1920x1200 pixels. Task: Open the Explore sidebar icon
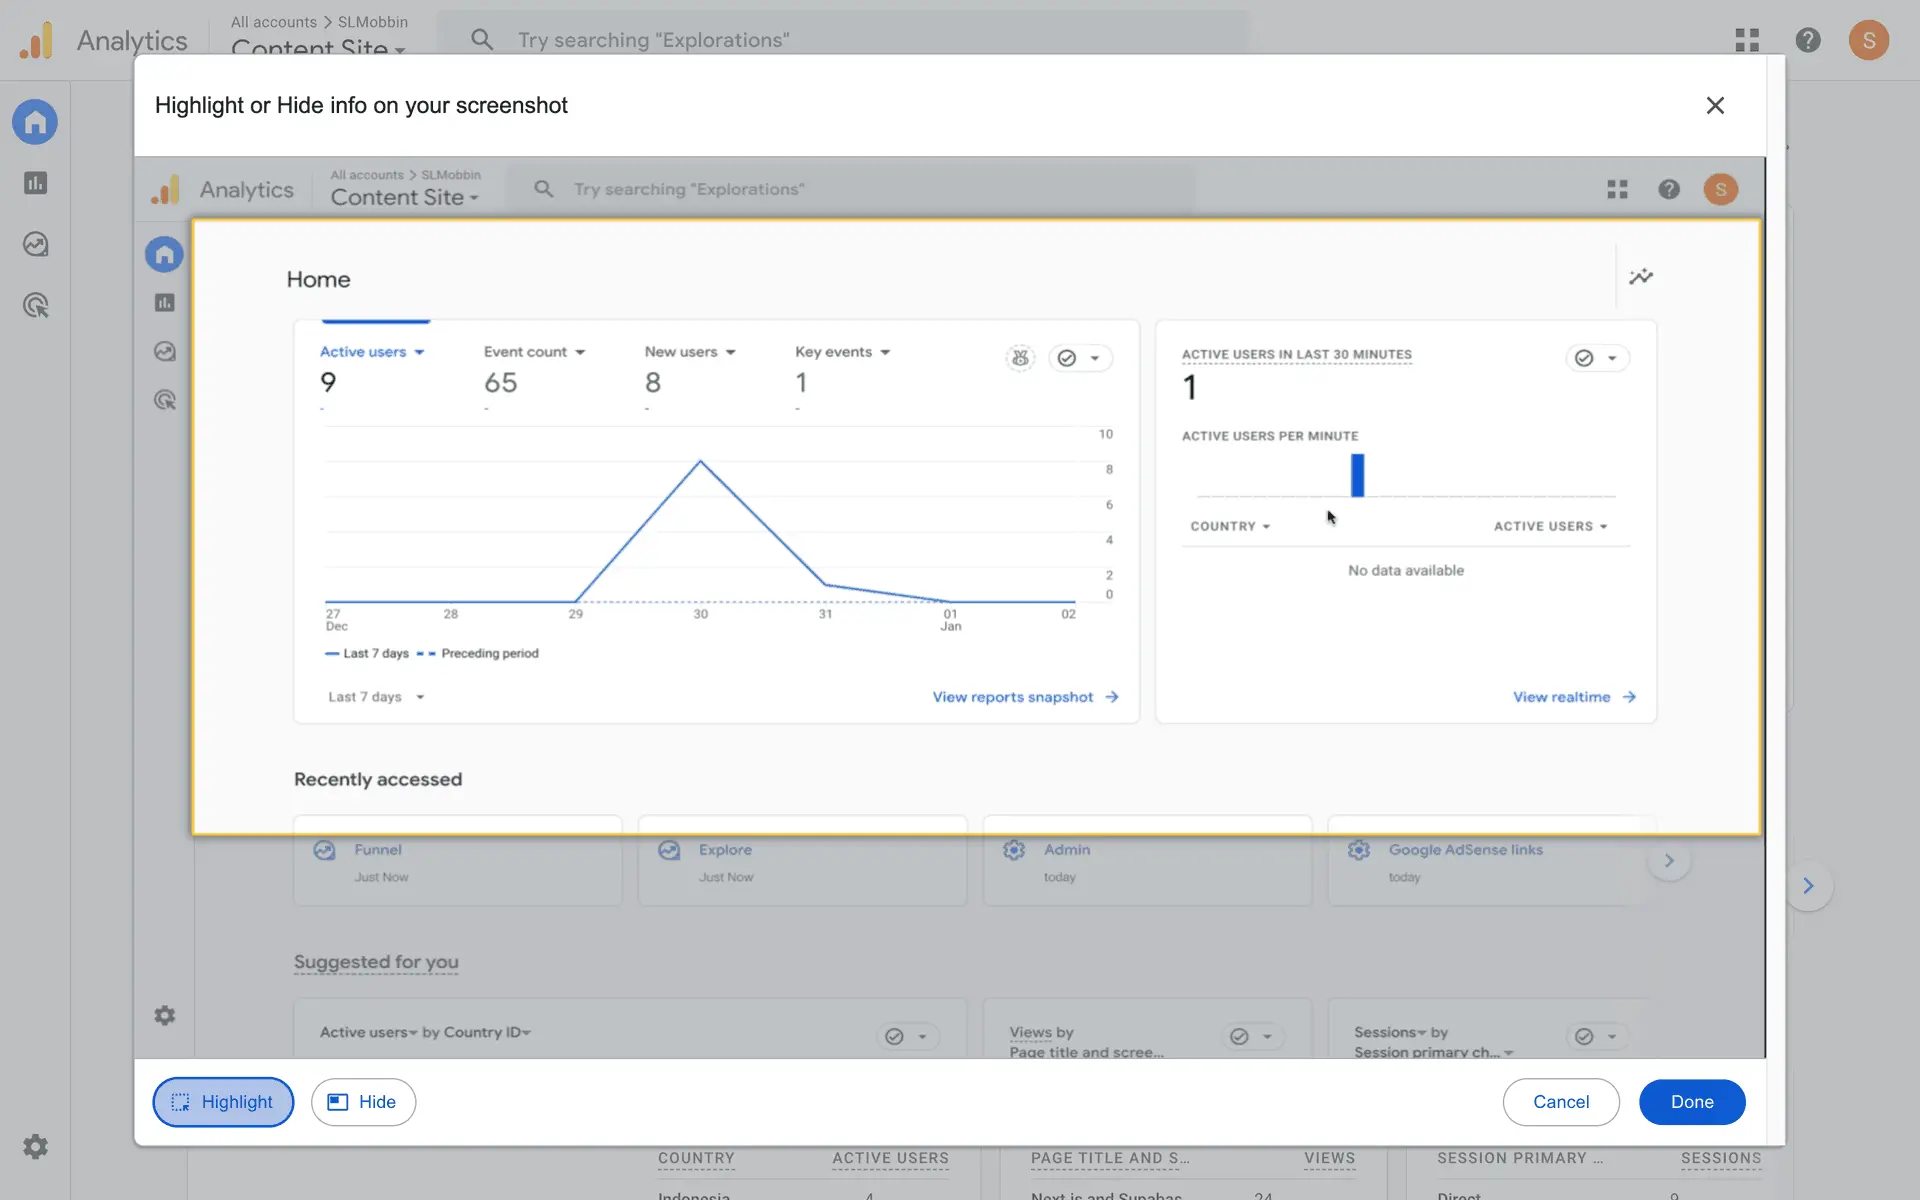[x=35, y=244]
